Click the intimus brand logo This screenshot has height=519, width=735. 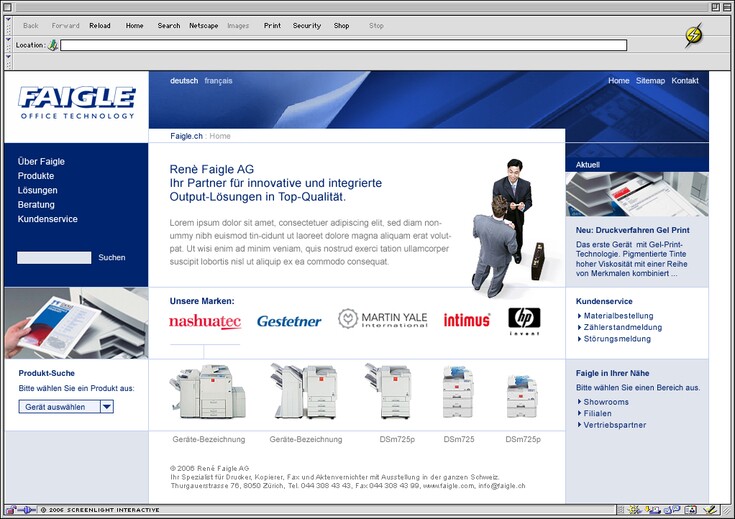tap(467, 320)
